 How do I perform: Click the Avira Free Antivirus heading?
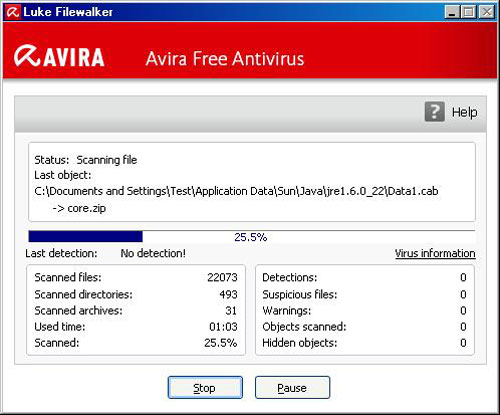(x=225, y=59)
